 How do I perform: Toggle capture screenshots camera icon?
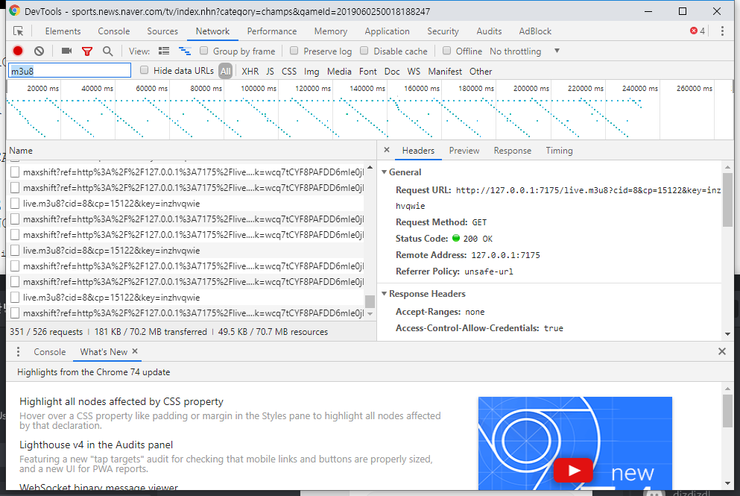point(67,51)
